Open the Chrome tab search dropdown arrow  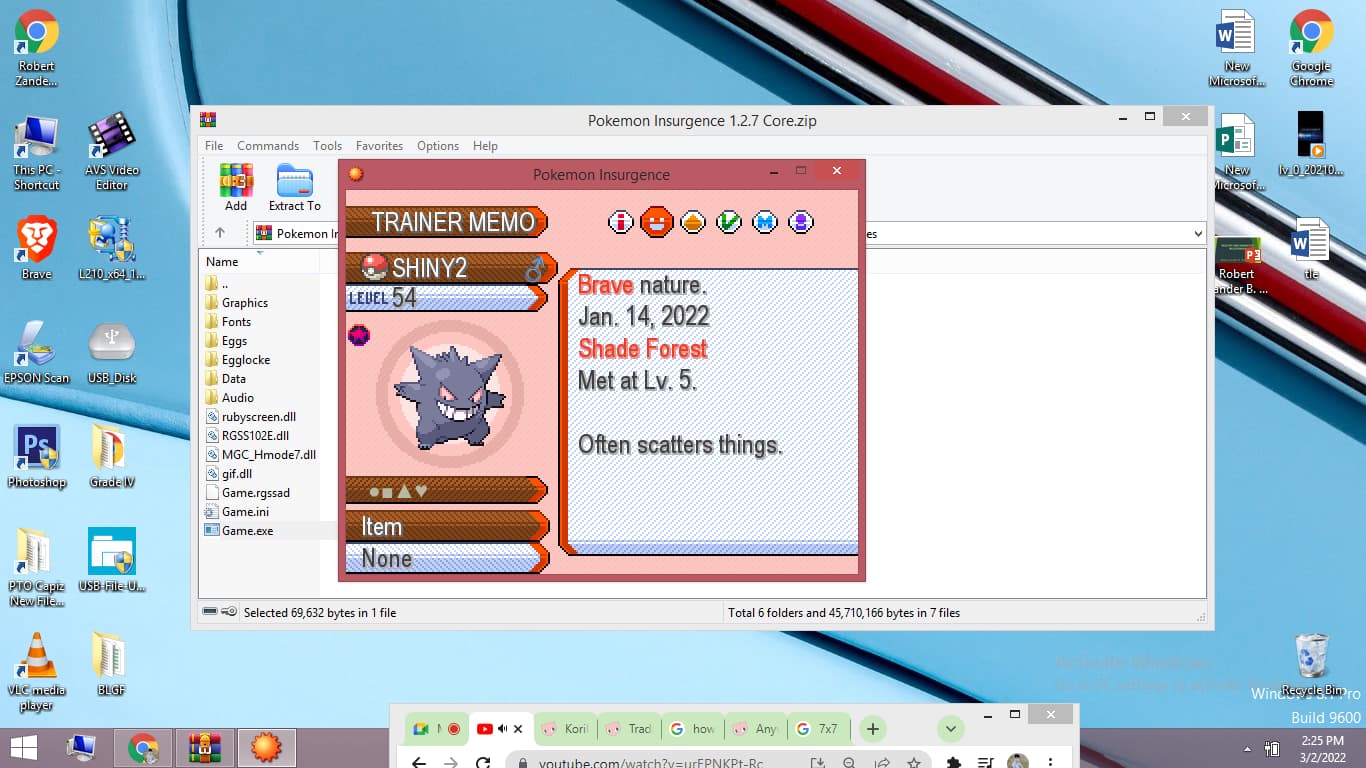pyautogui.click(x=951, y=729)
